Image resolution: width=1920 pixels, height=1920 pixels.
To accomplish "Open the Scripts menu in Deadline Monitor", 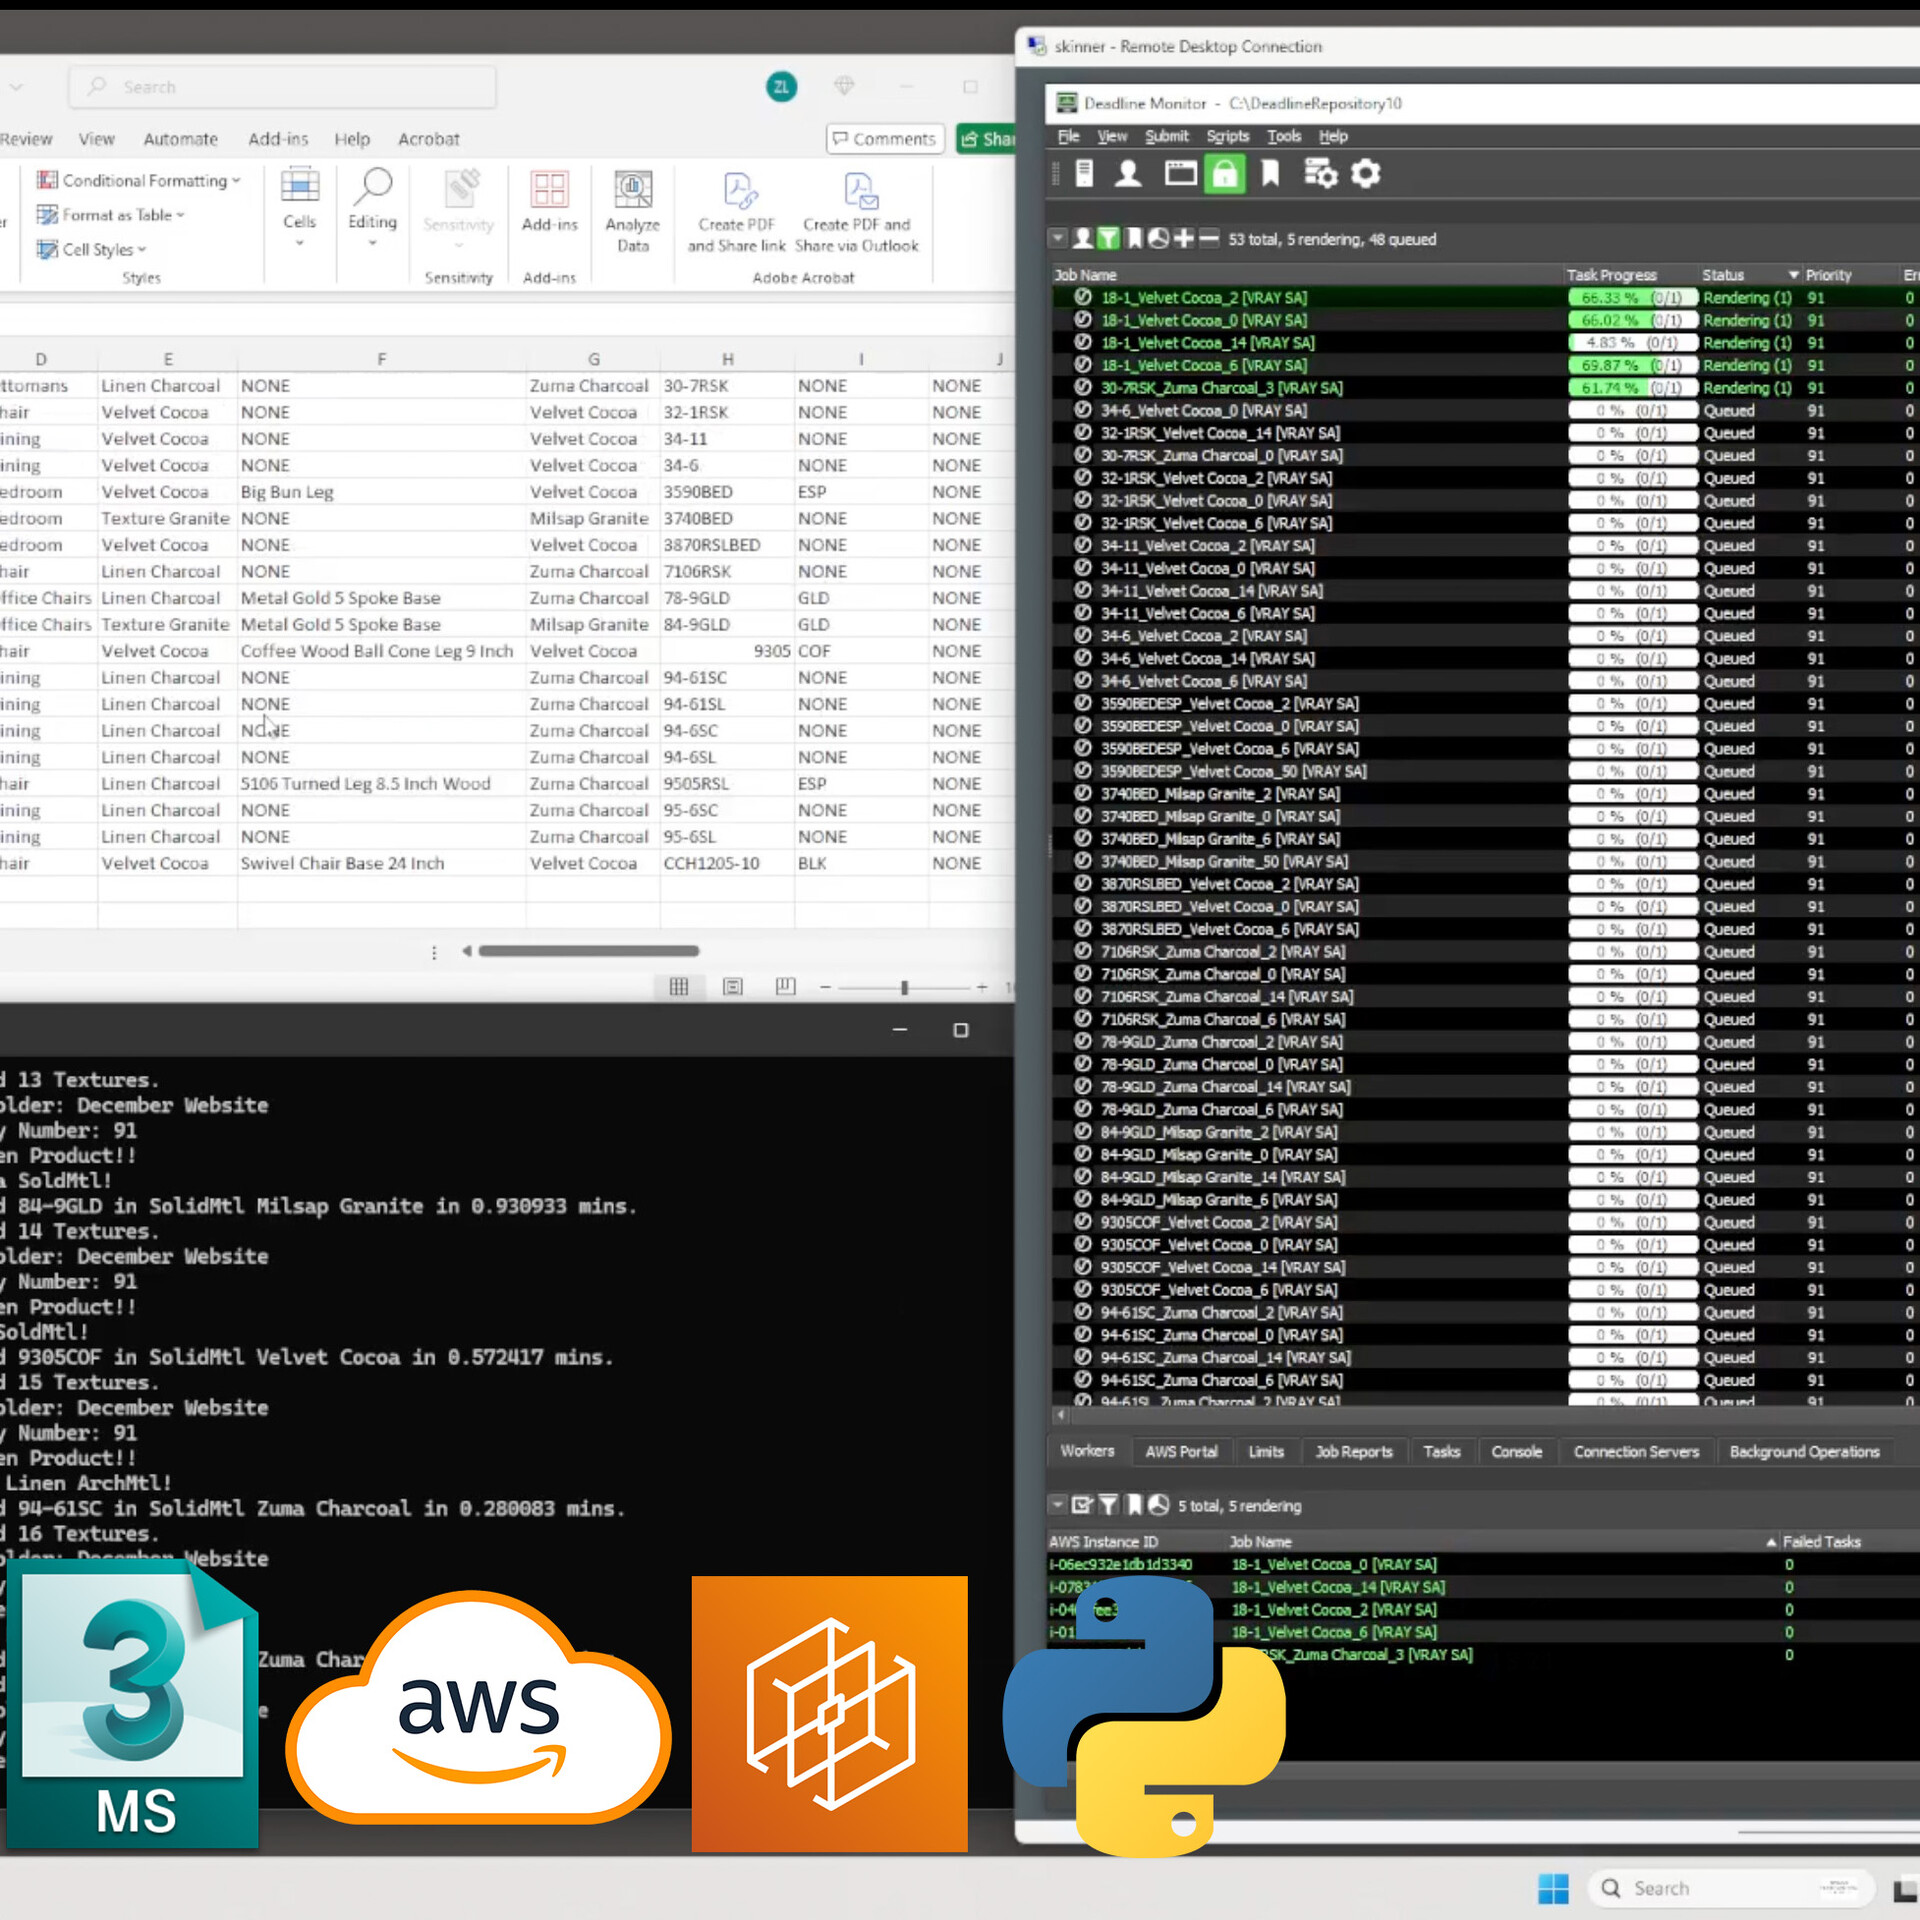I will [x=1227, y=136].
